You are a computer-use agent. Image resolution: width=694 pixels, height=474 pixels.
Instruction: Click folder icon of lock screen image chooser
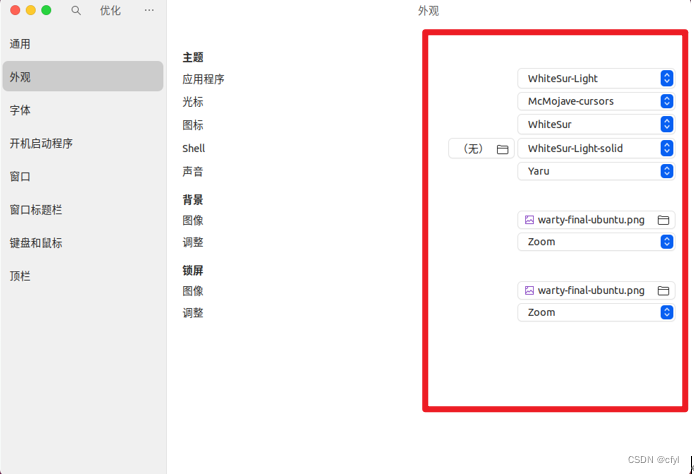click(662, 291)
